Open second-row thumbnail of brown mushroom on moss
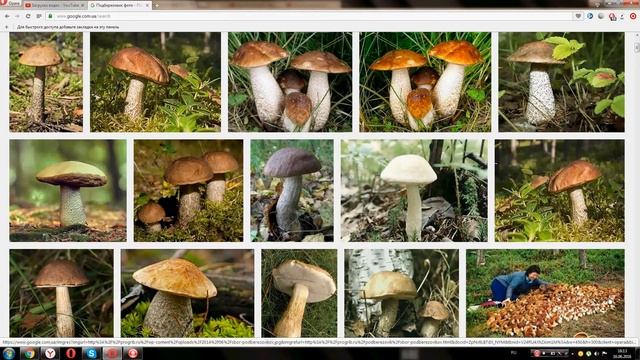 click(x=560, y=191)
